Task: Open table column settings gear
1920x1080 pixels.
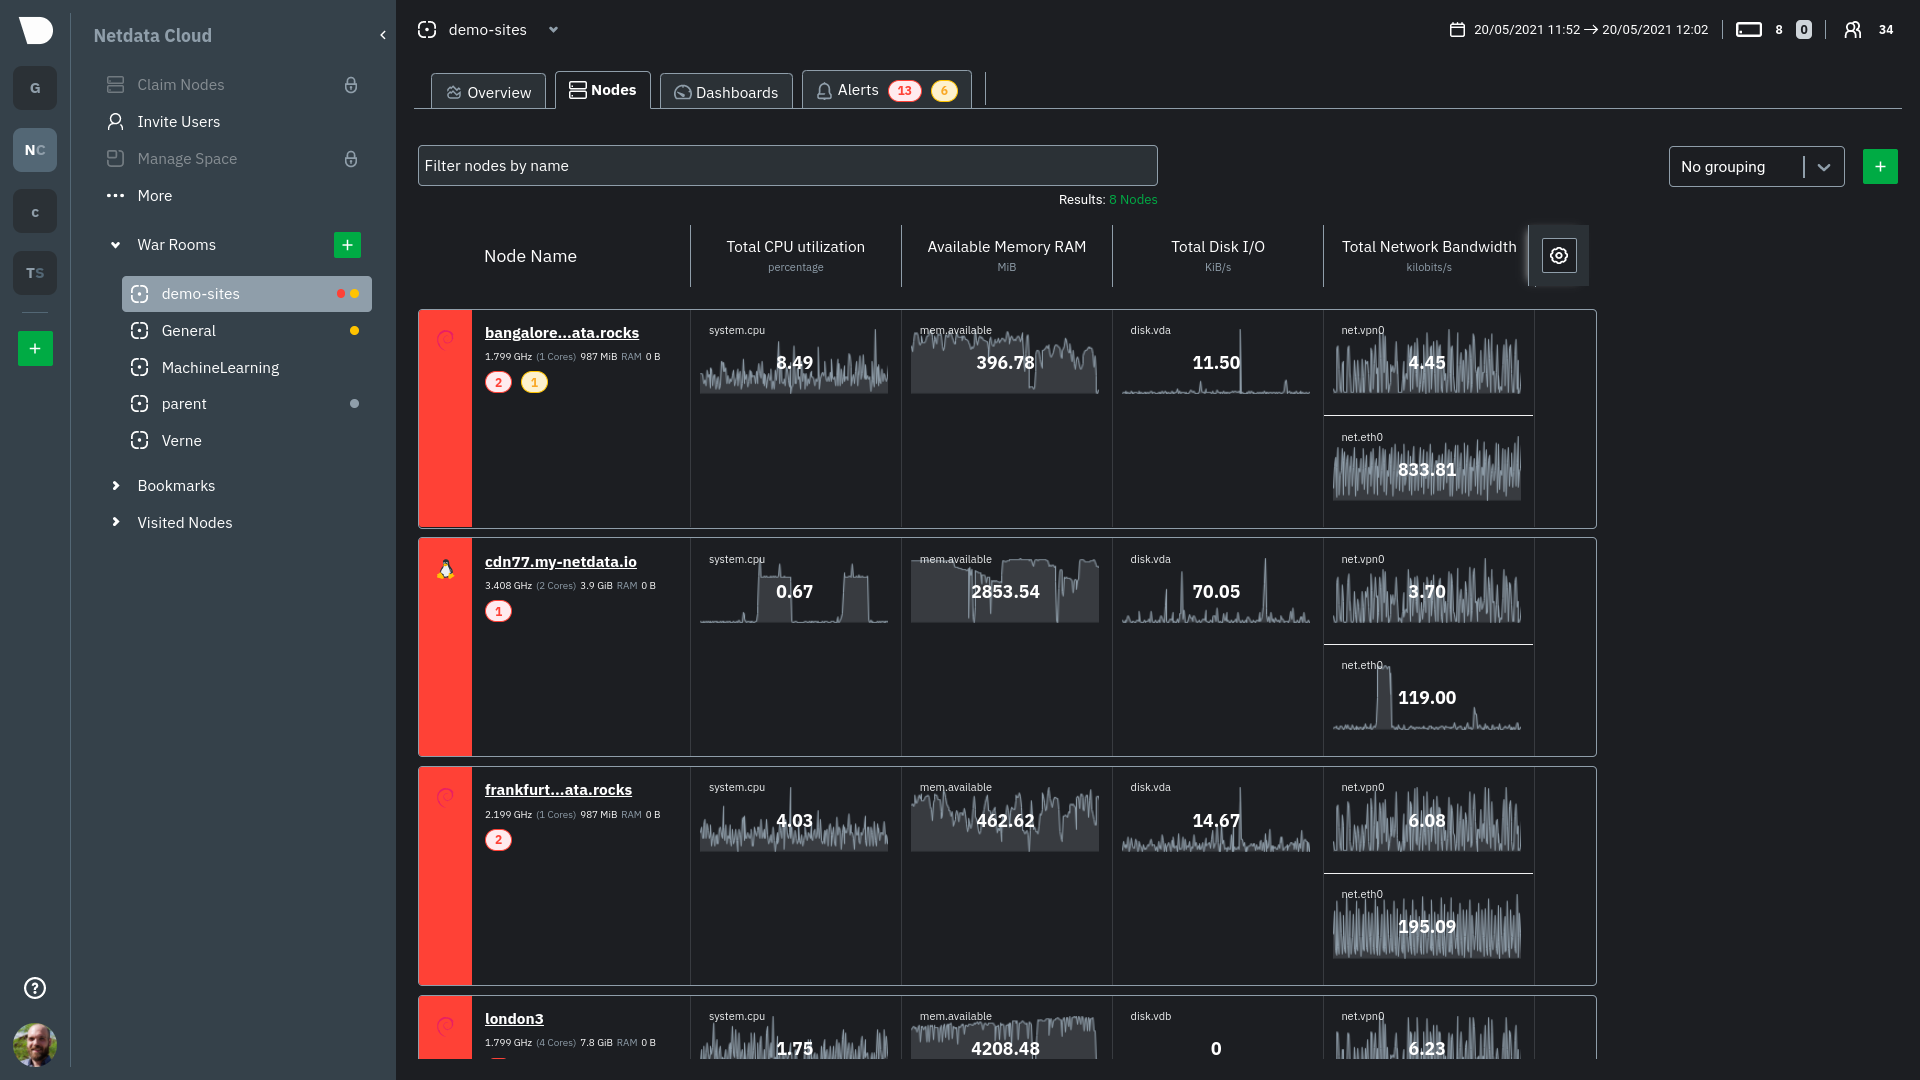Action: click(1559, 256)
